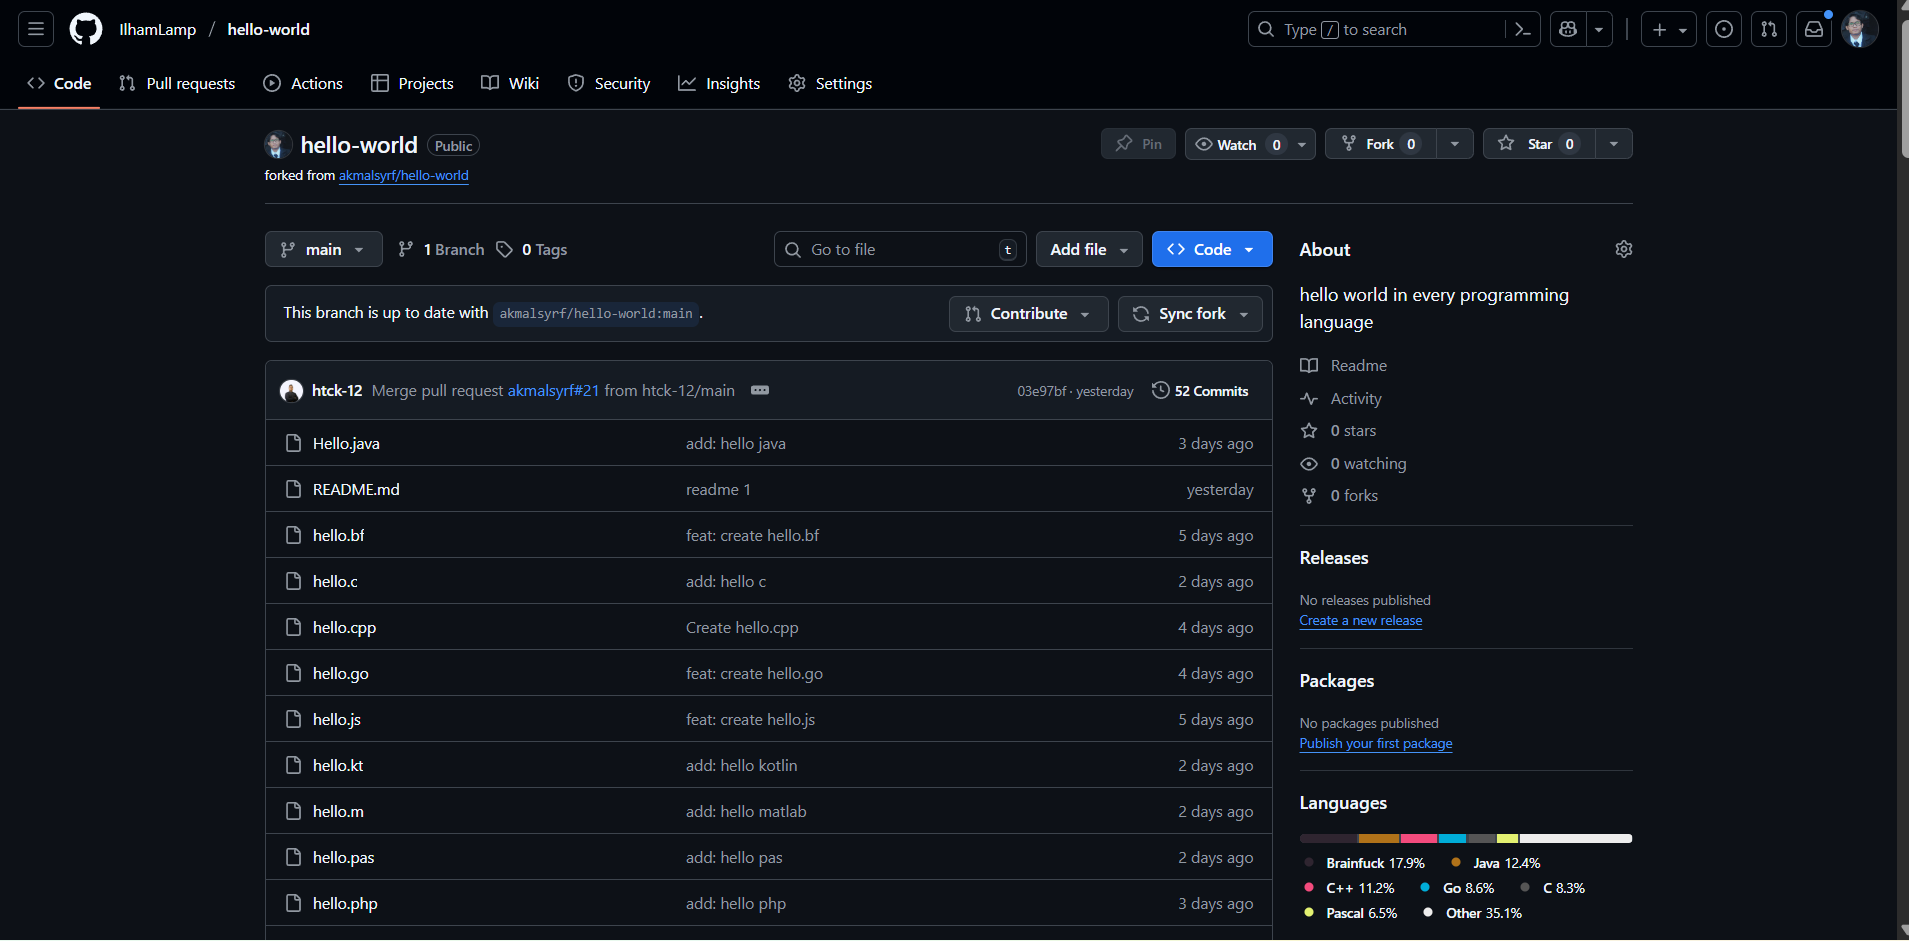Click the Go to file search field
Screen dimensions: 1909x941
(x=898, y=249)
